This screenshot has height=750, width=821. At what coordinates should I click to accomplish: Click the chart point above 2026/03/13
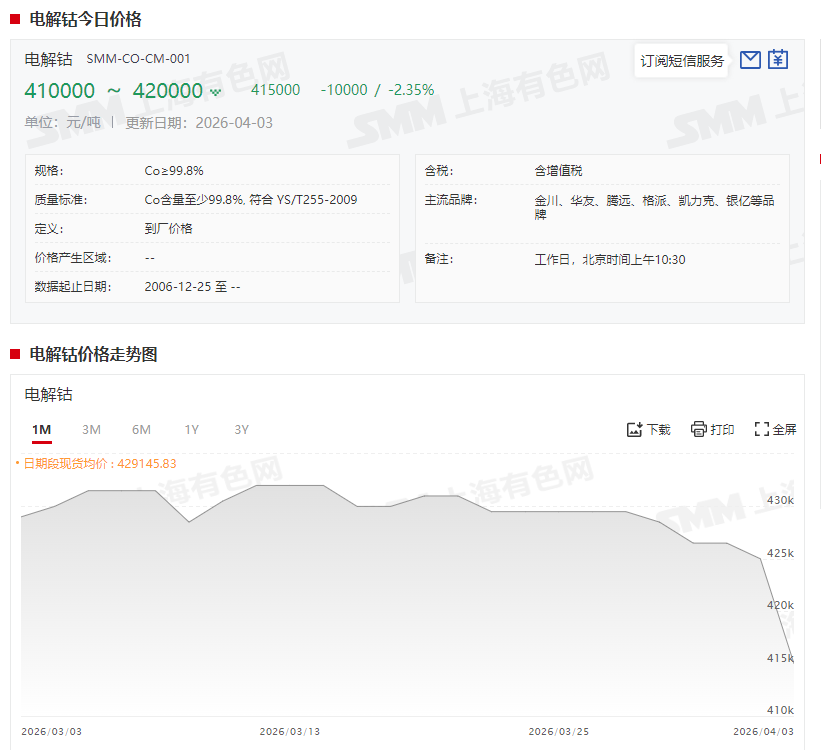pos(290,486)
